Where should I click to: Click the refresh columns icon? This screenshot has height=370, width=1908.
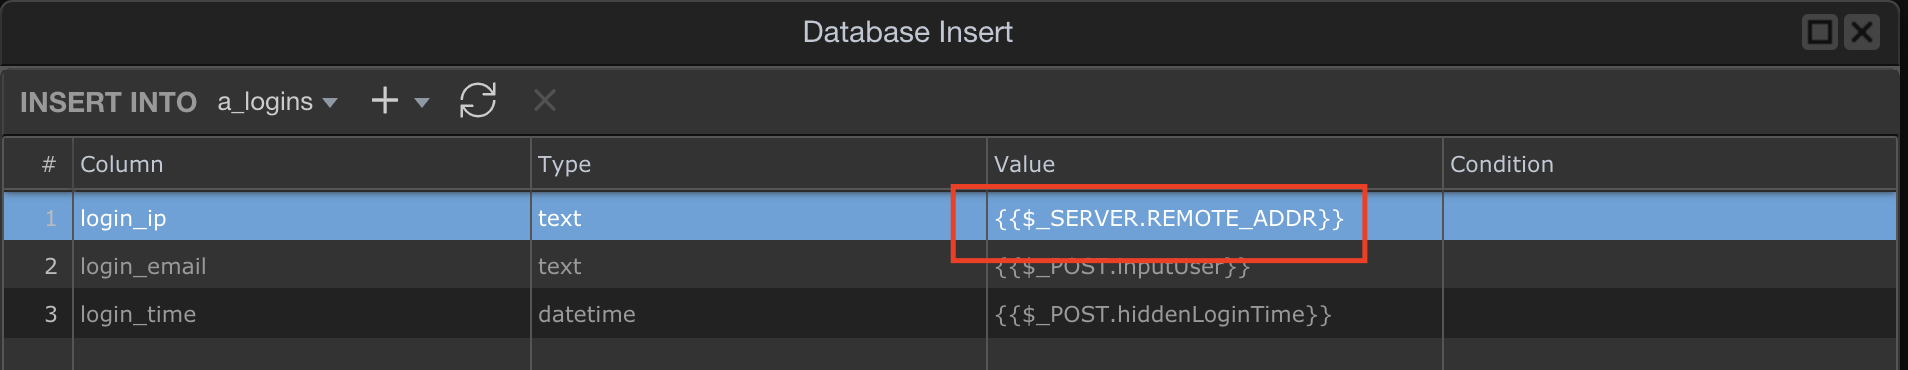(x=478, y=100)
